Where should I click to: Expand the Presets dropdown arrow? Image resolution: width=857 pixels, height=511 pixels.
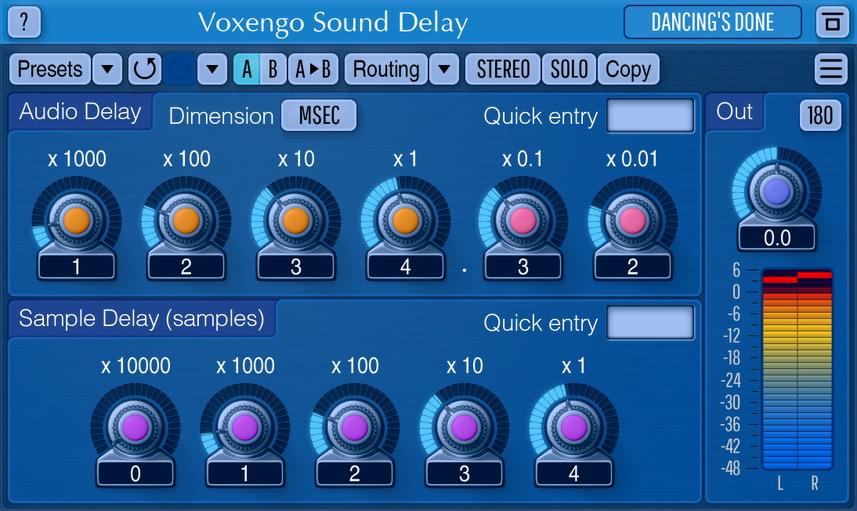(107, 69)
